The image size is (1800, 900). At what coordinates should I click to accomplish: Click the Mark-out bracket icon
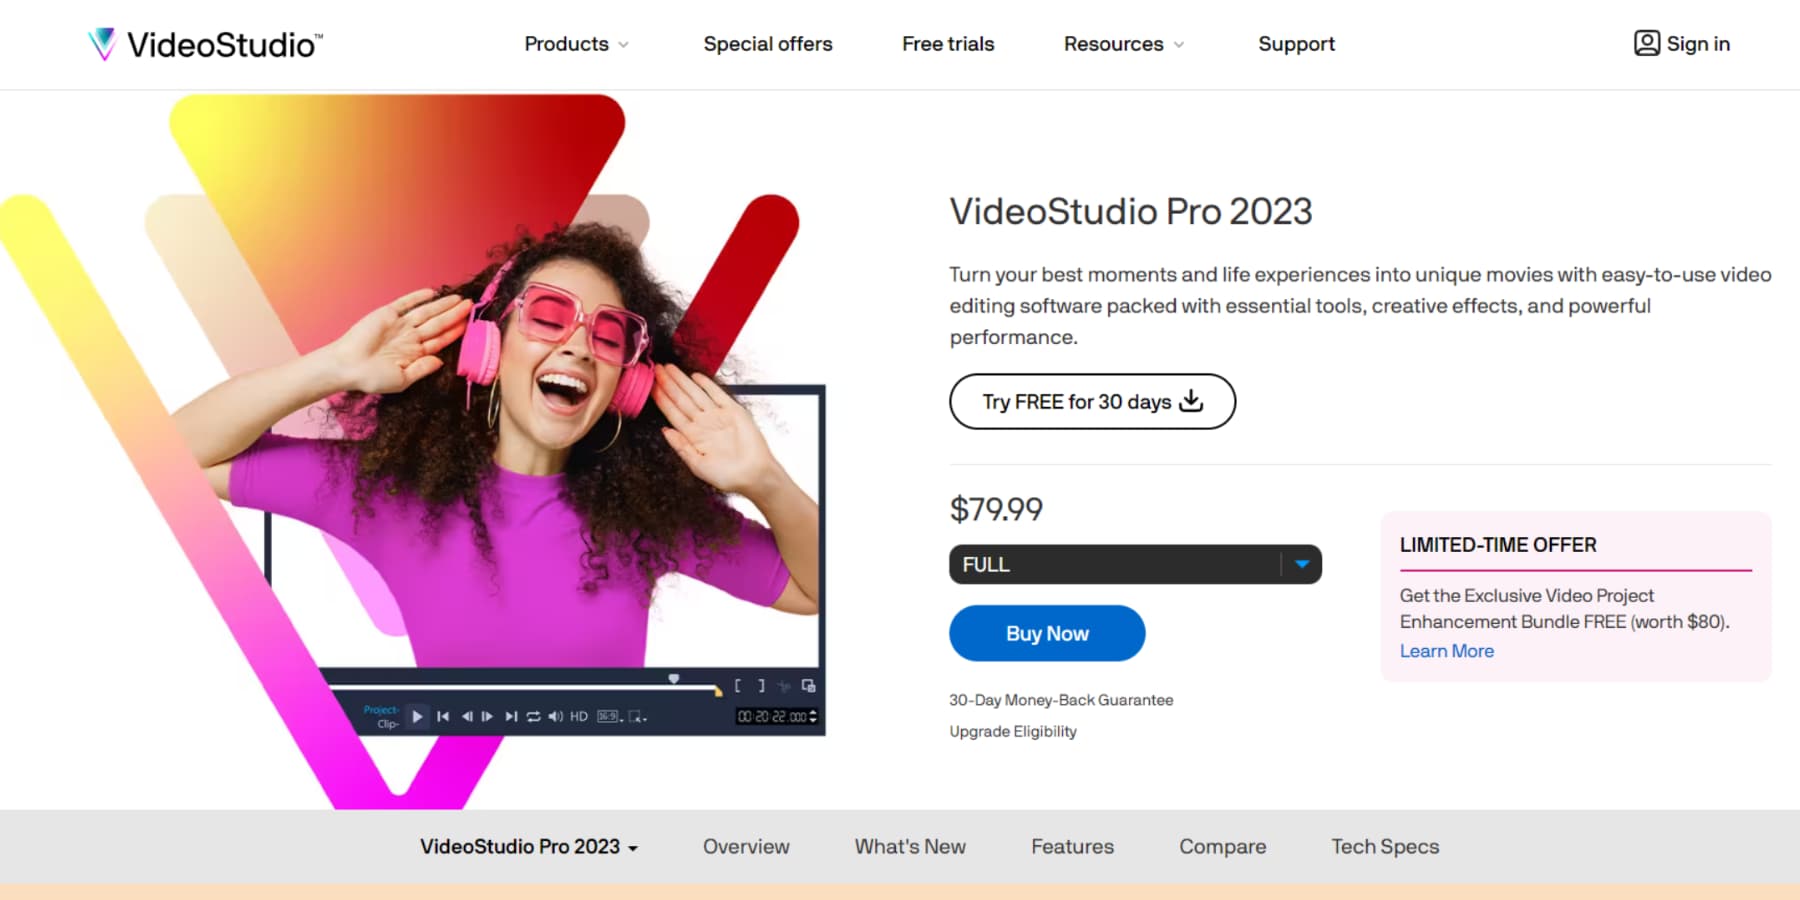coord(762,686)
